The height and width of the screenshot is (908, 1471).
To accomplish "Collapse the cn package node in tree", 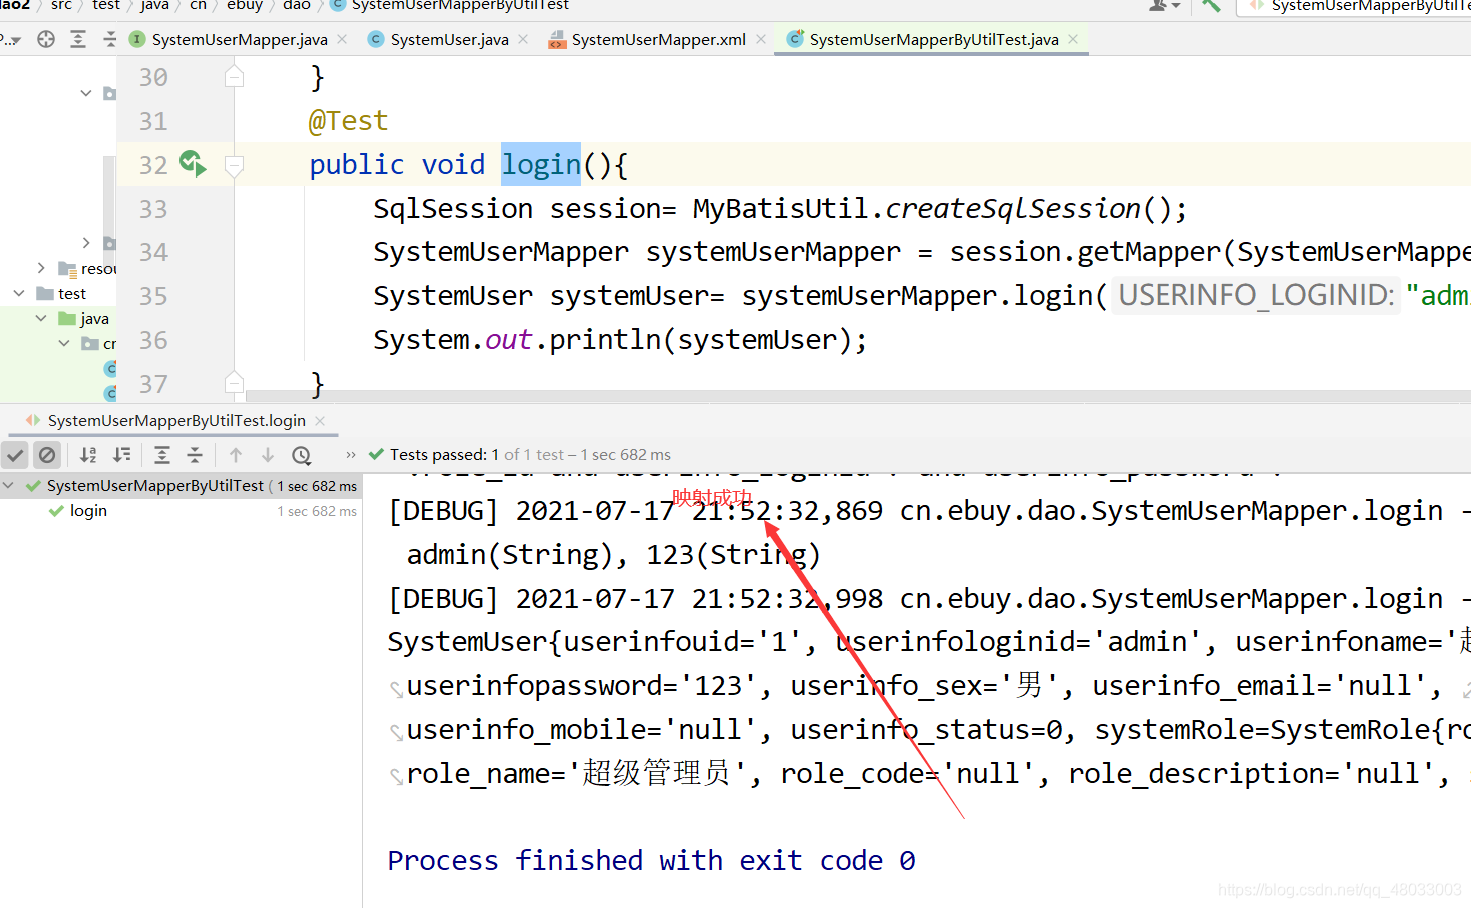I will [x=64, y=343].
